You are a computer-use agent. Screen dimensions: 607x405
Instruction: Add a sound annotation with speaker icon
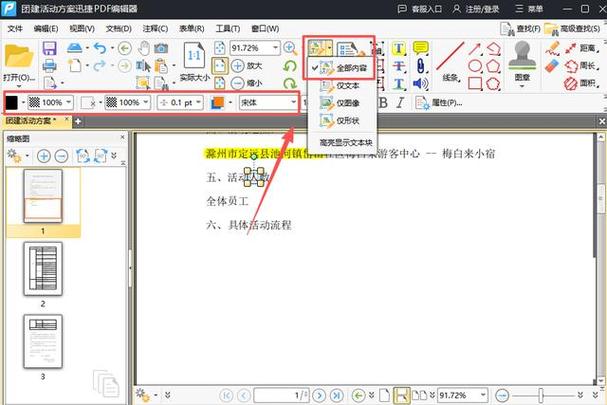[x=421, y=83]
